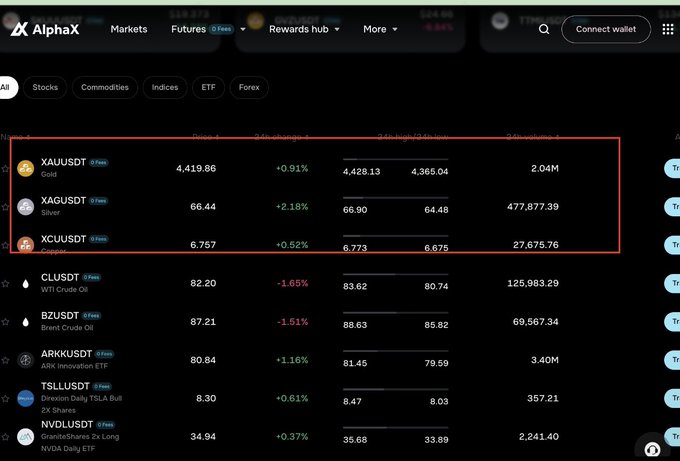Image resolution: width=680 pixels, height=461 pixels.
Task: Click the CLUSDT oil drop icon
Action: tap(26, 284)
